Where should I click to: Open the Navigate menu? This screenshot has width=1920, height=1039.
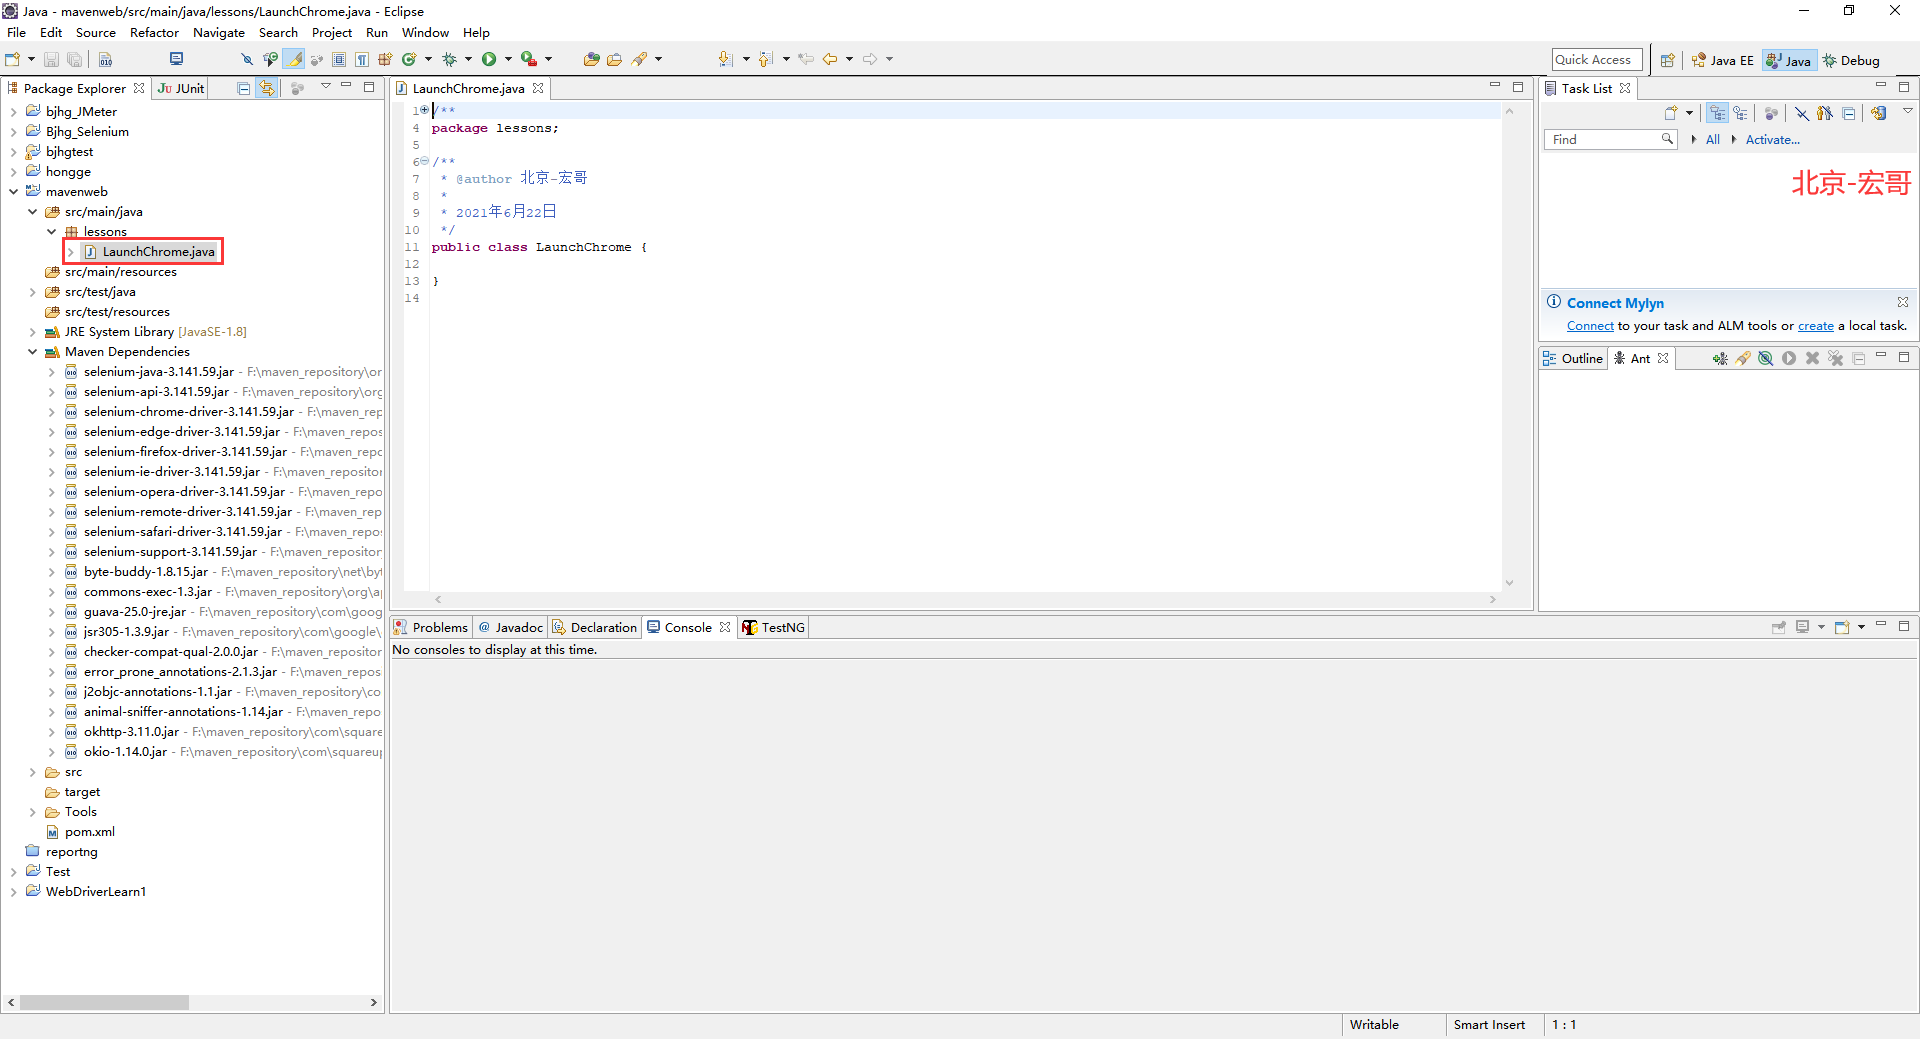pyautogui.click(x=219, y=33)
